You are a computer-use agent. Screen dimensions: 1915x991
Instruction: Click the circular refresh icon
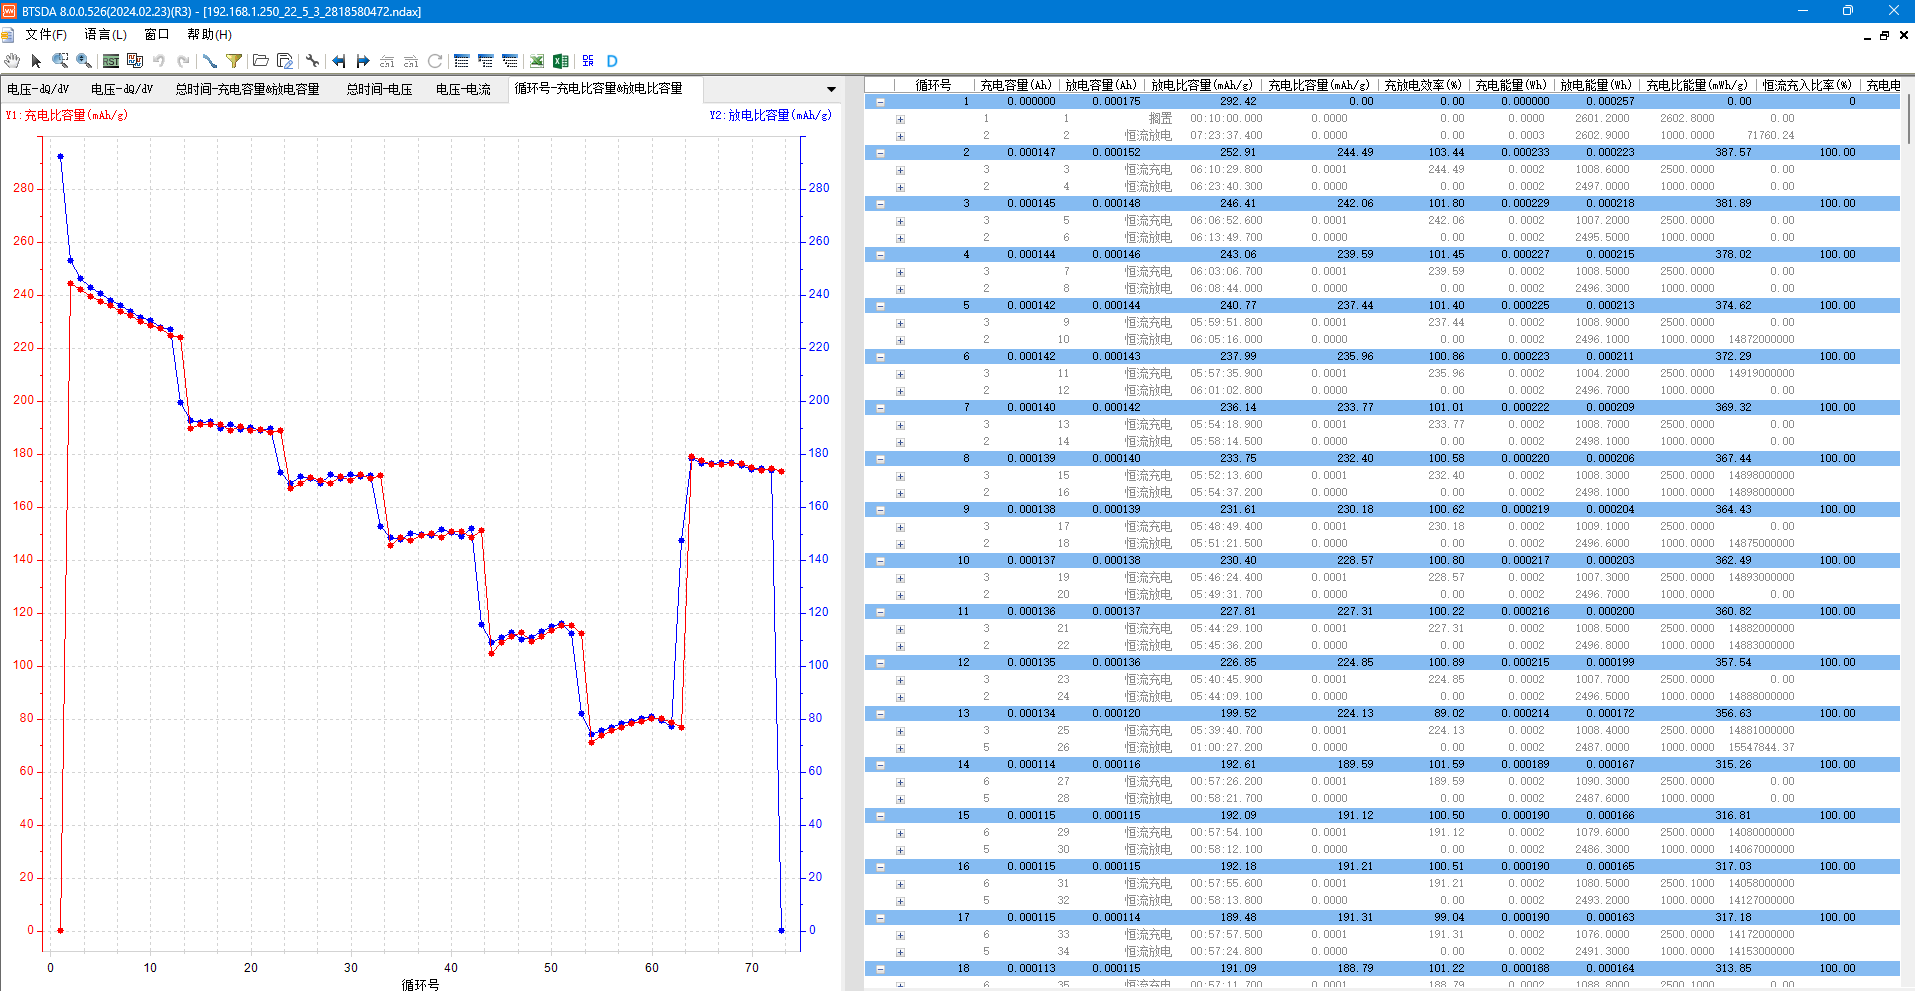435,61
